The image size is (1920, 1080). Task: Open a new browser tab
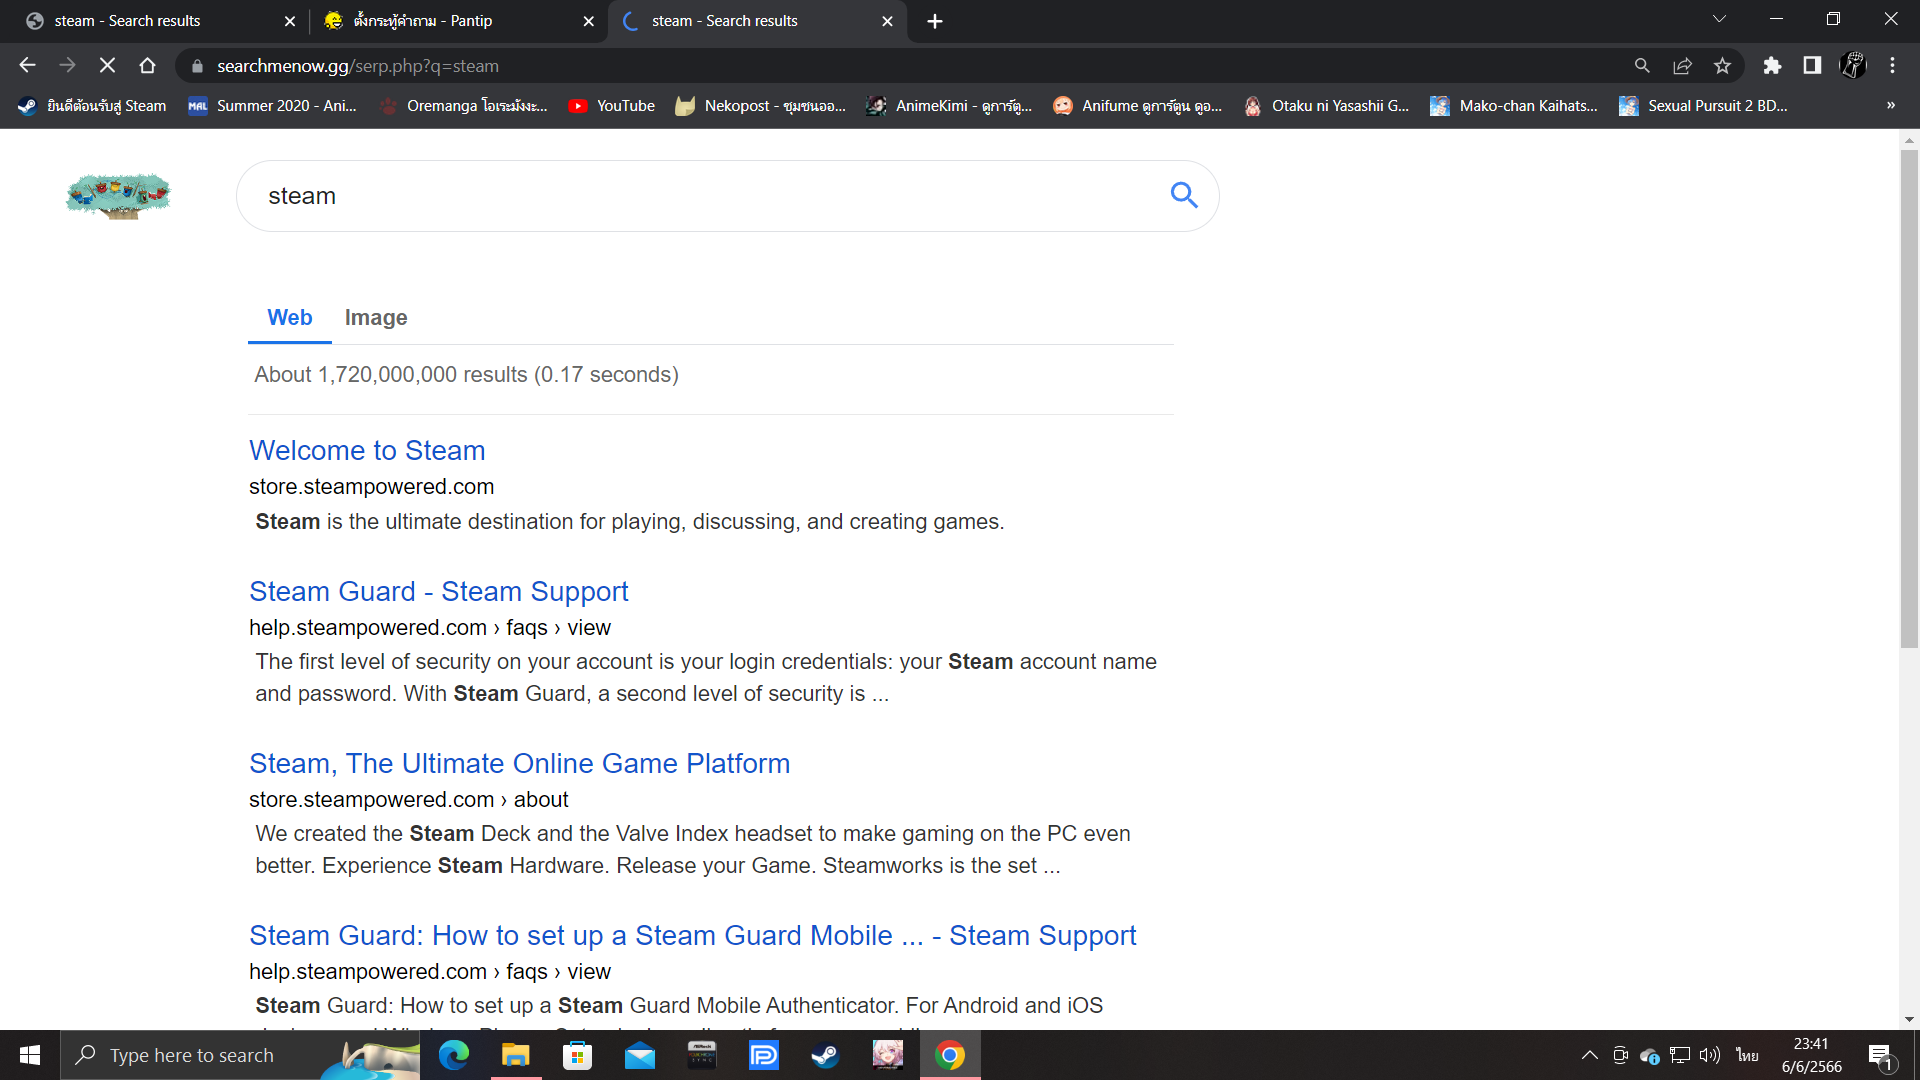[935, 21]
